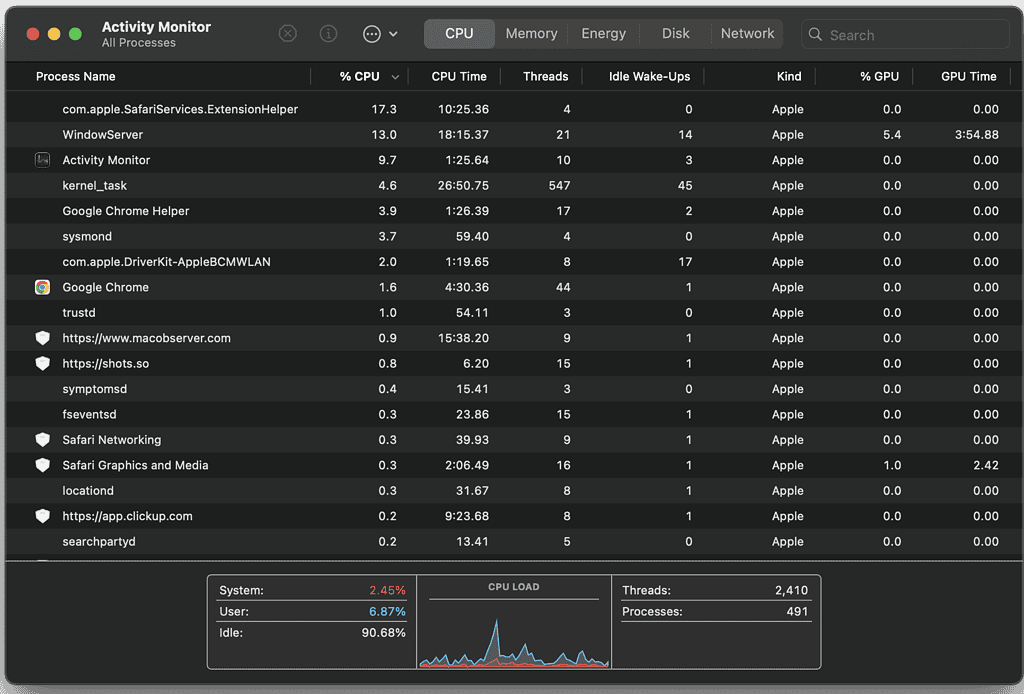Select the sysmond process row
Viewport: 1024px width, 694px height.
point(514,236)
